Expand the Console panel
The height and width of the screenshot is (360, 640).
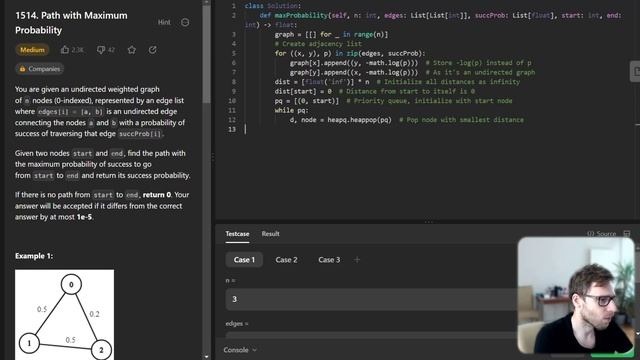click(x=240, y=350)
